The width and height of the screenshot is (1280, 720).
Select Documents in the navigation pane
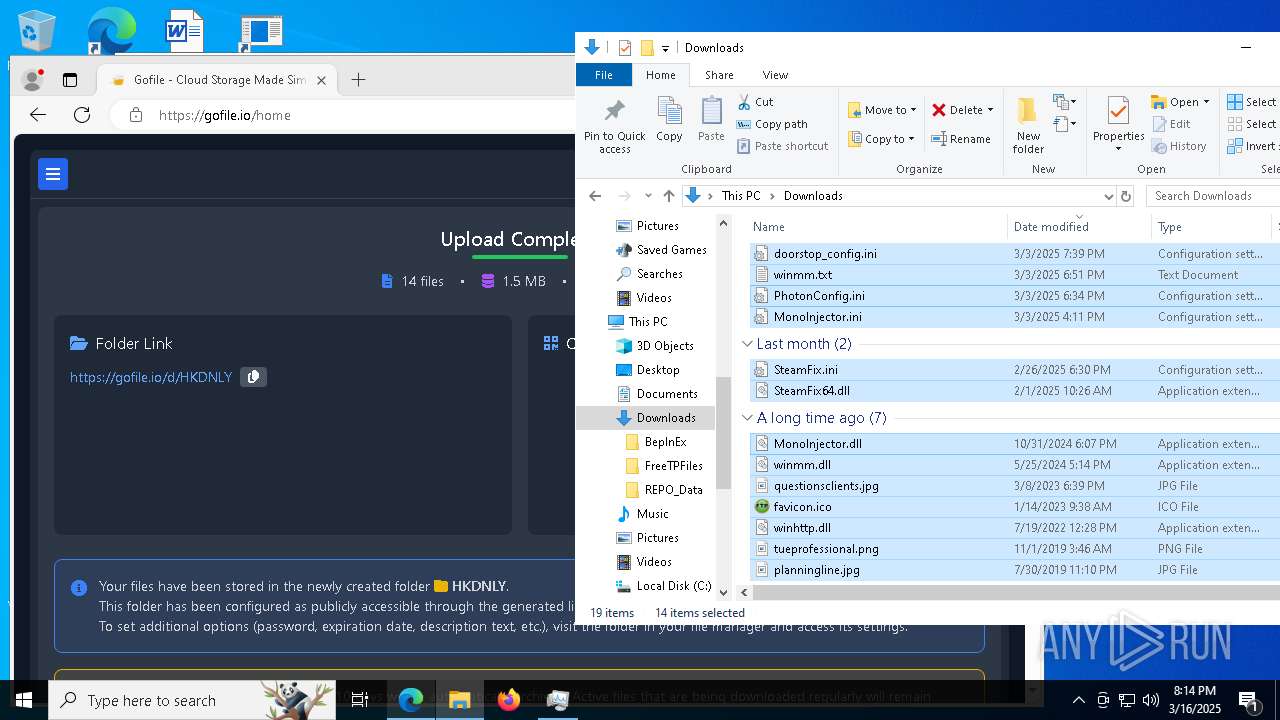(x=667, y=394)
